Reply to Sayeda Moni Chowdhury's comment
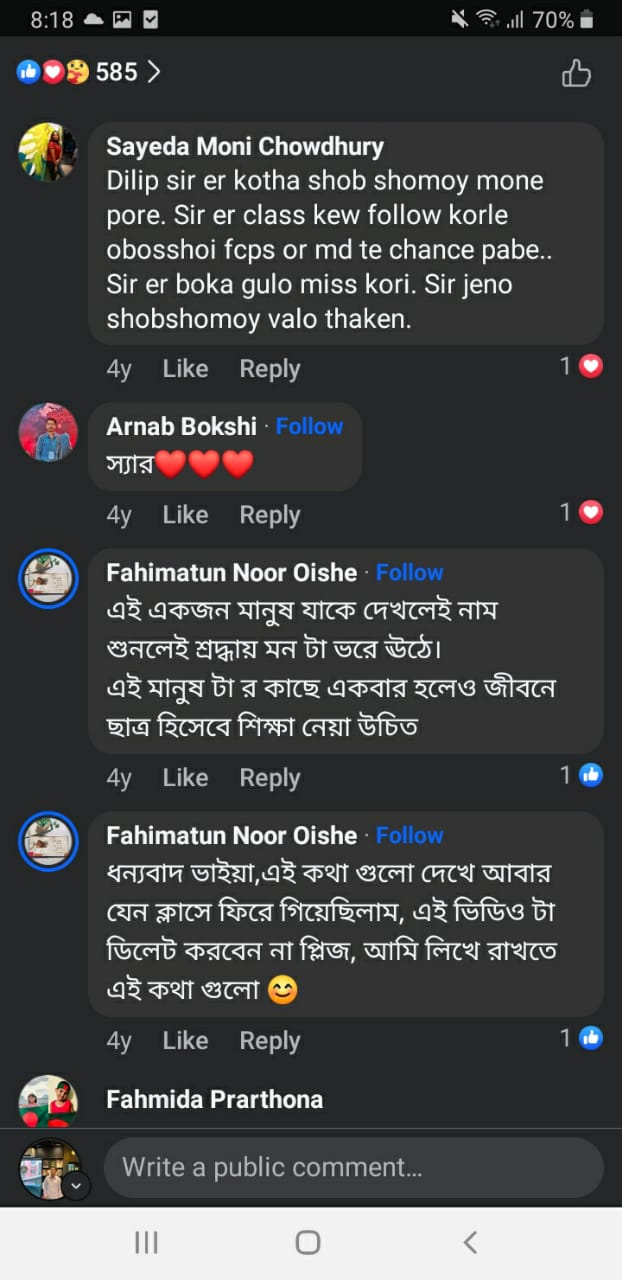This screenshot has width=622, height=1280. click(x=269, y=369)
